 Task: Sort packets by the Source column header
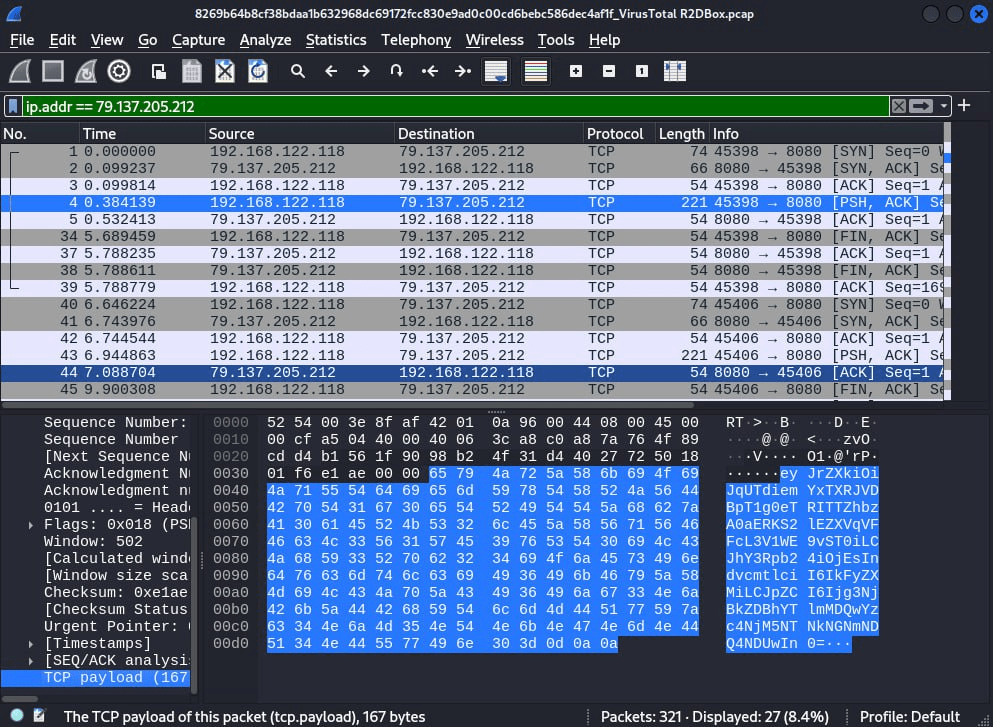[x=300, y=134]
